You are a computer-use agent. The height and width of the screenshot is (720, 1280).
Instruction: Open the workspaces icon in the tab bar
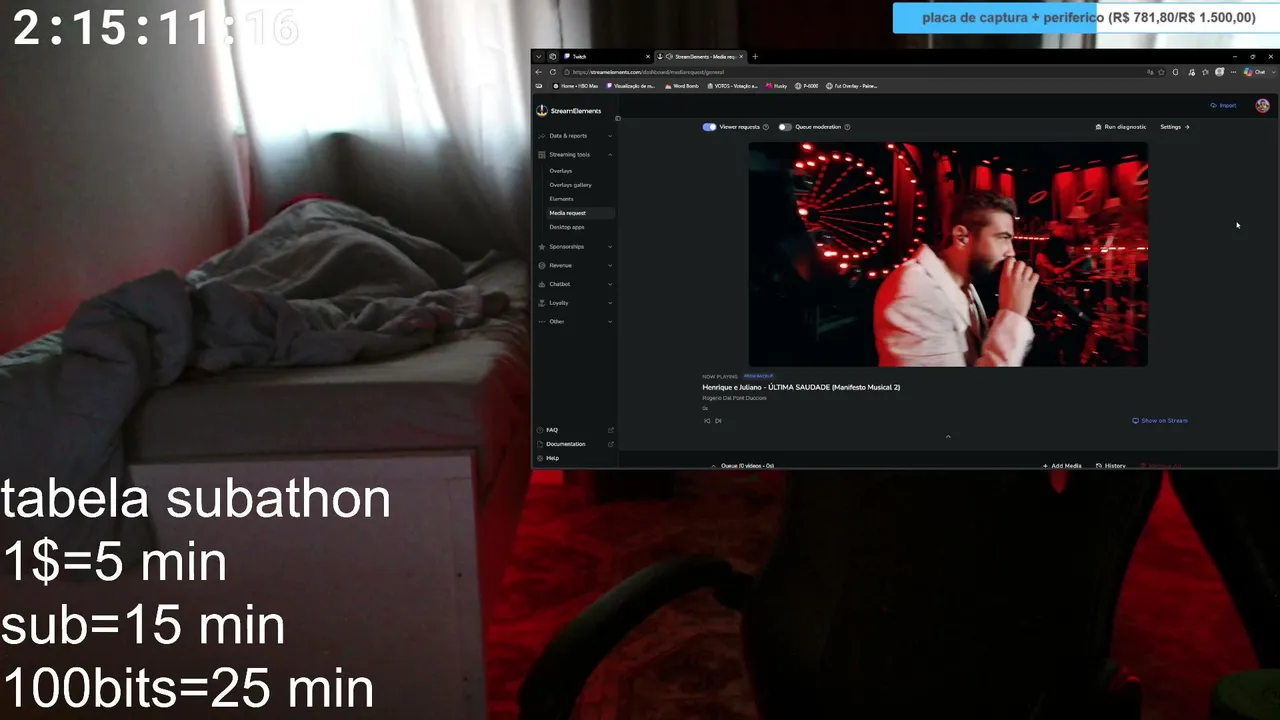coord(552,56)
